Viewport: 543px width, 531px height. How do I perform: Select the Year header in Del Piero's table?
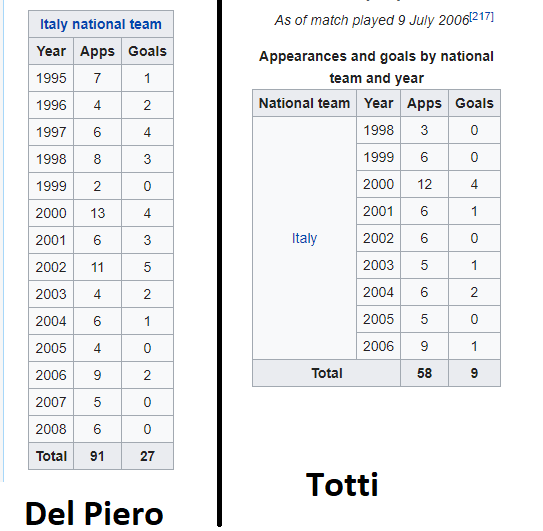51,51
